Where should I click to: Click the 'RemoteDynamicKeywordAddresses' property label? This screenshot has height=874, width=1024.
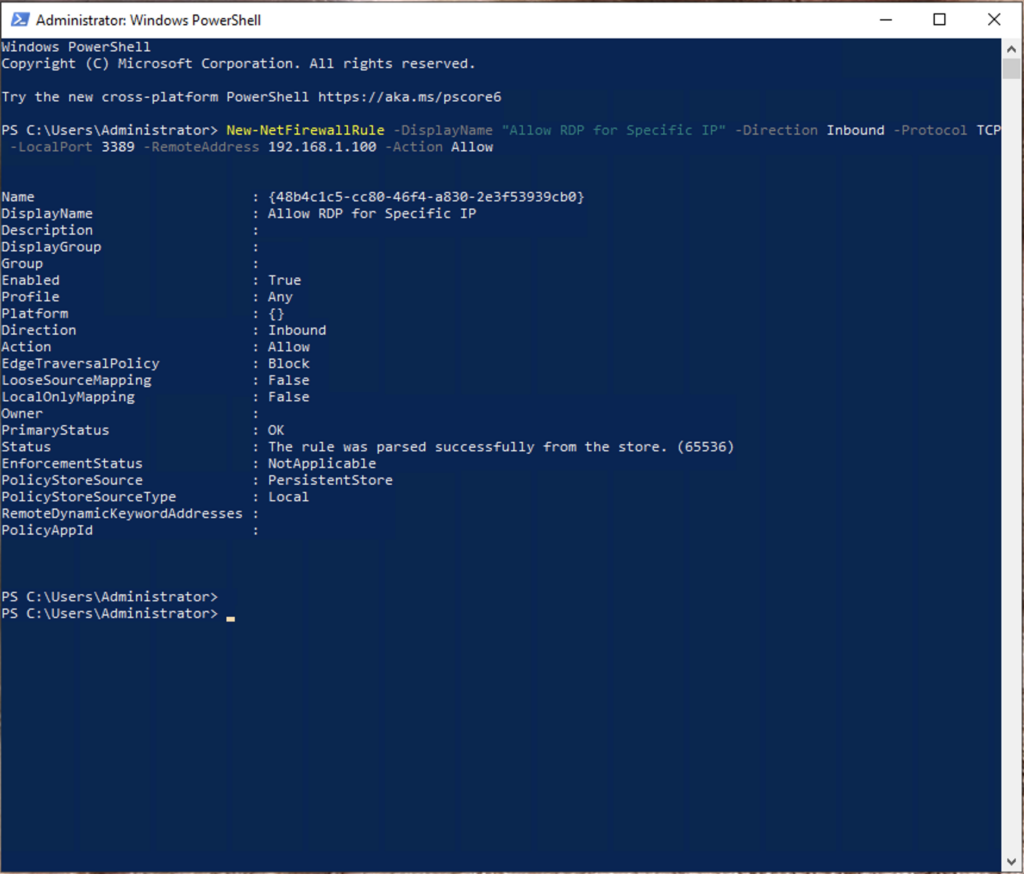tap(122, 513)
